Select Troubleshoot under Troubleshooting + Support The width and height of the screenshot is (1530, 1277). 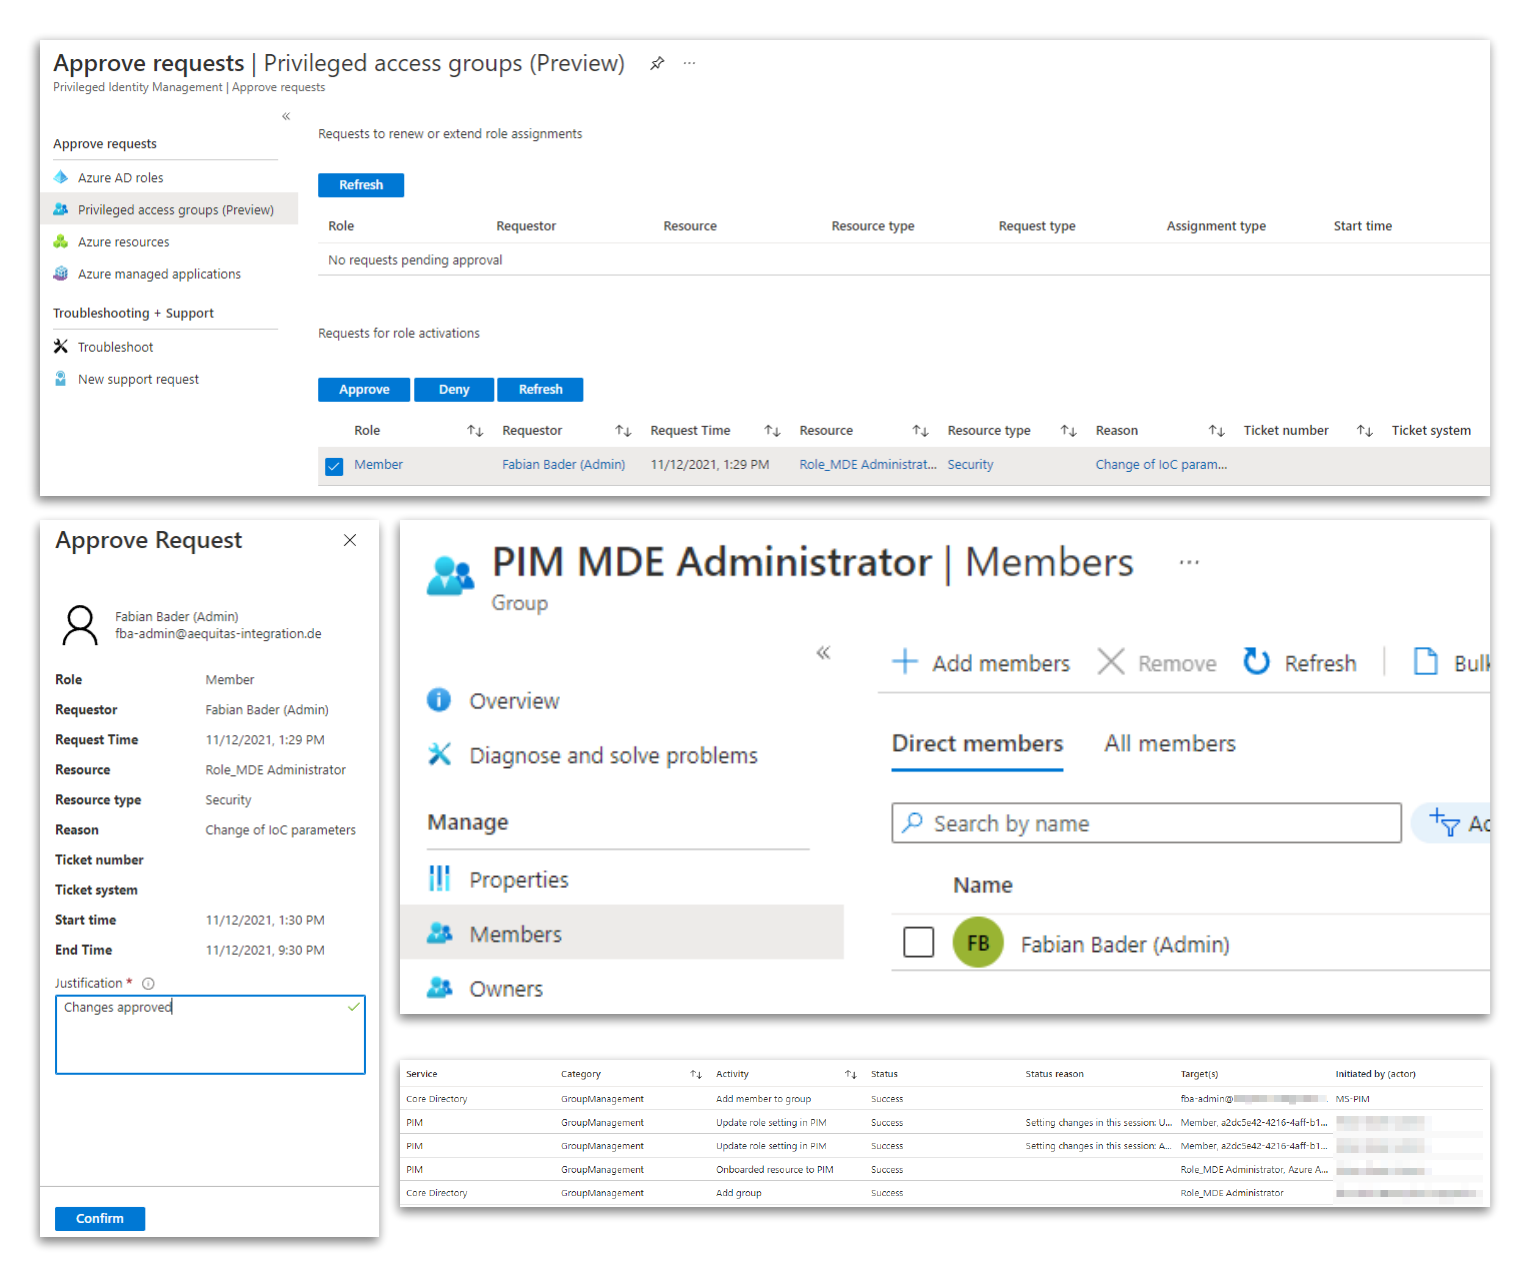click(x=115, y=346)
